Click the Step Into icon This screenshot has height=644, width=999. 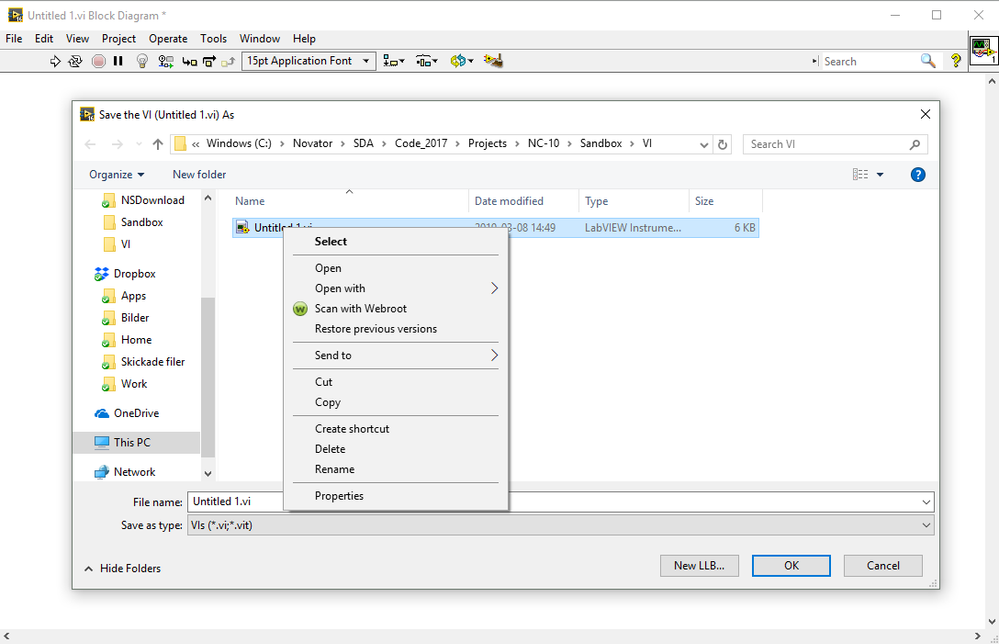tap(189, 61)
